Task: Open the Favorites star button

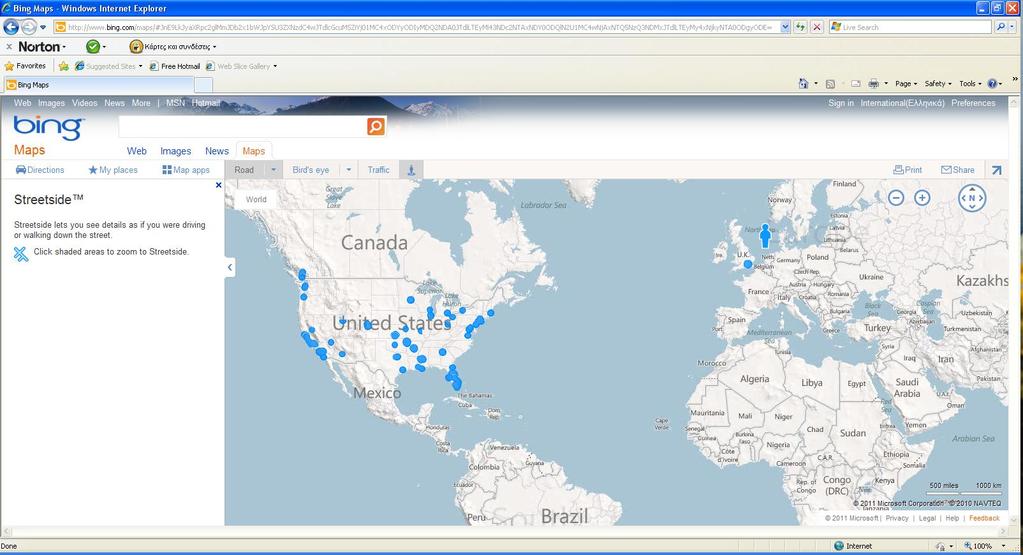Action: [x=25, y=66]
